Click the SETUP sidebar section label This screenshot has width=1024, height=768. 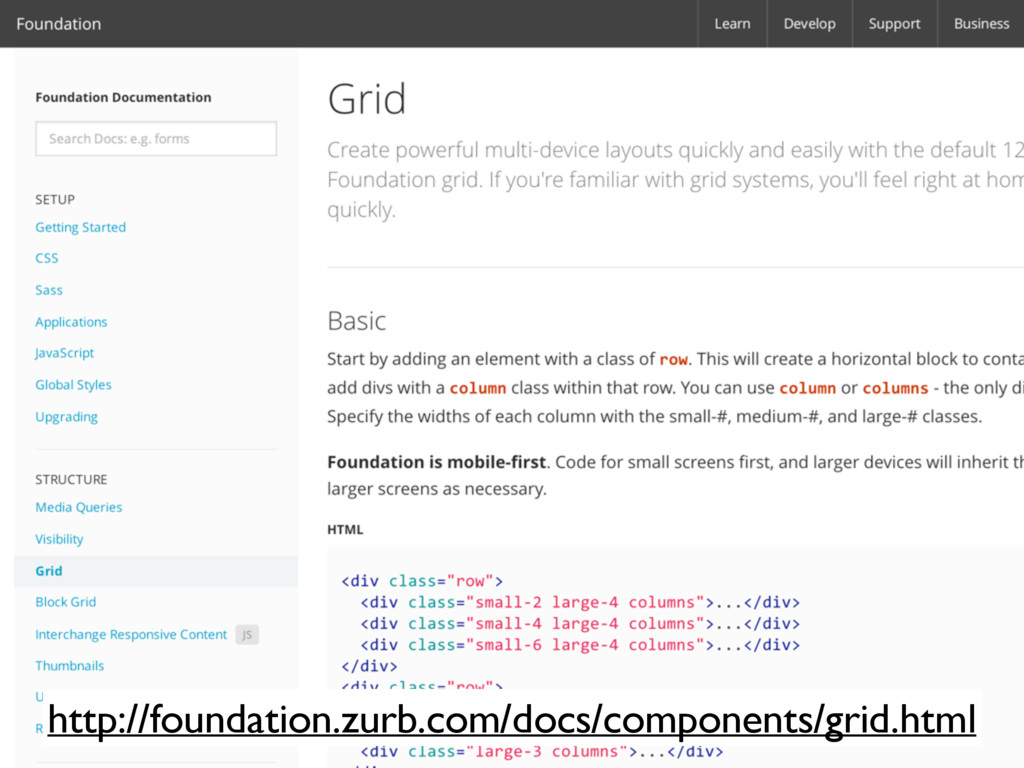(55, 199)
